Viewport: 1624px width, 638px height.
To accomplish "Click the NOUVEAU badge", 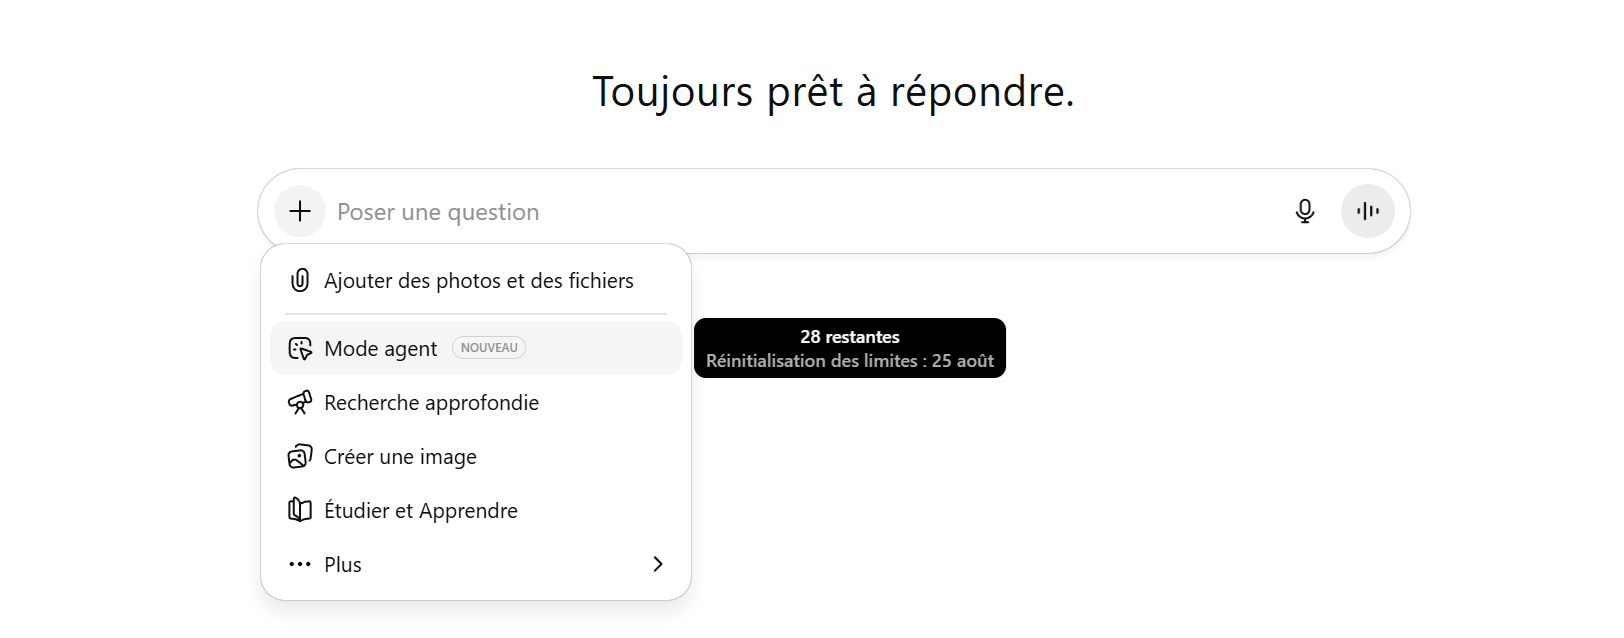I will click(x=489, y=348).
